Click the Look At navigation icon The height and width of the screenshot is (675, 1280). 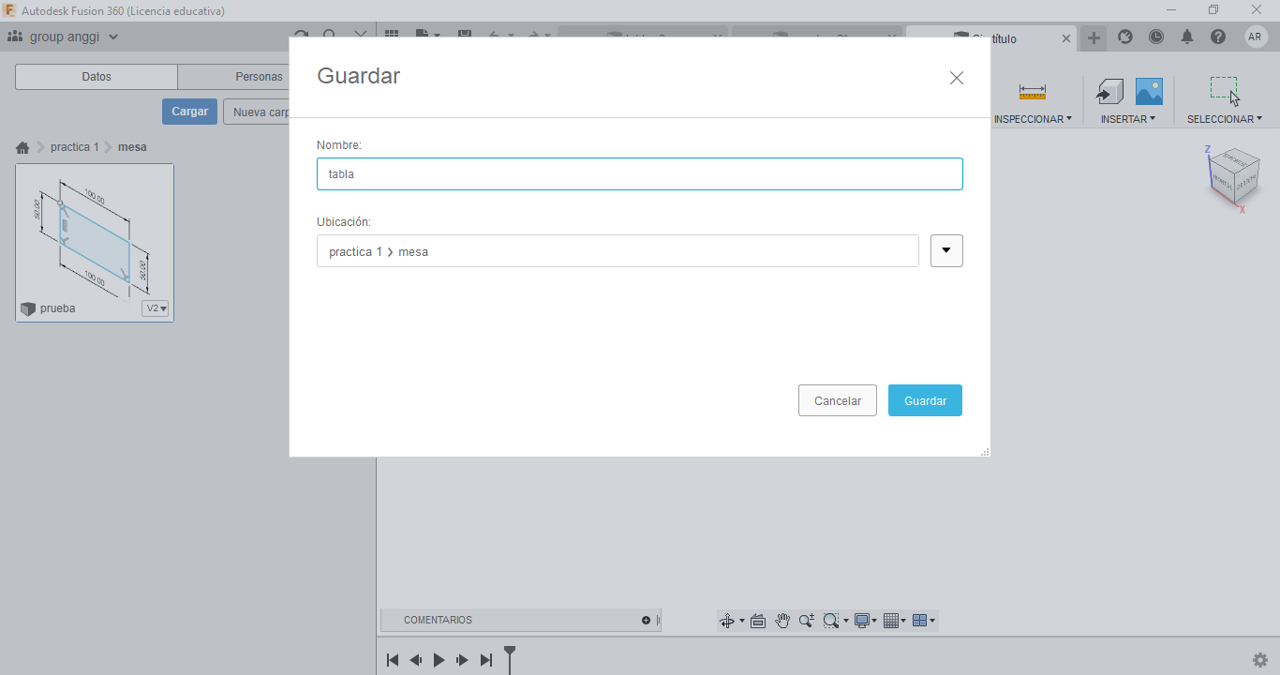pyautogui.click(x=758, y=621)
